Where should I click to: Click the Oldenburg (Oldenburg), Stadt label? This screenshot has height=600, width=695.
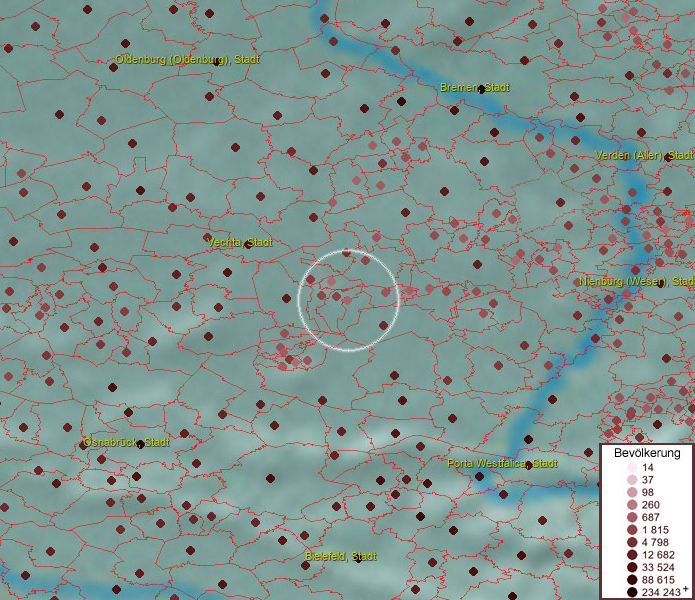click(187, 59)
